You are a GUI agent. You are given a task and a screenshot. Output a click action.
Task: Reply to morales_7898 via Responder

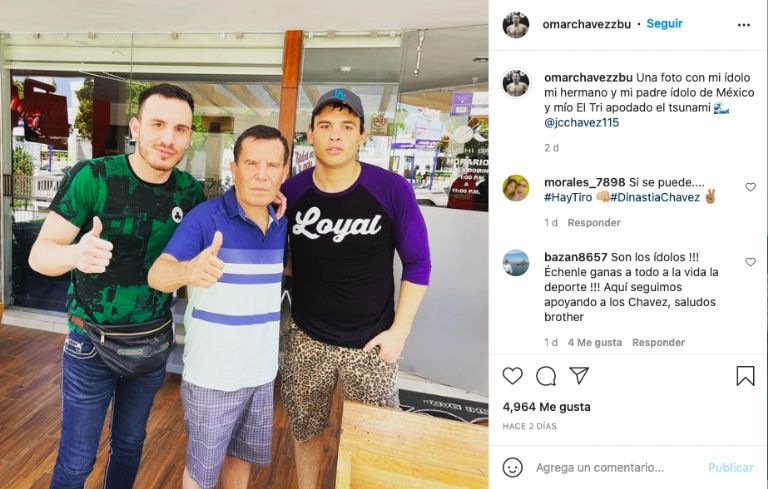[594, 222]
